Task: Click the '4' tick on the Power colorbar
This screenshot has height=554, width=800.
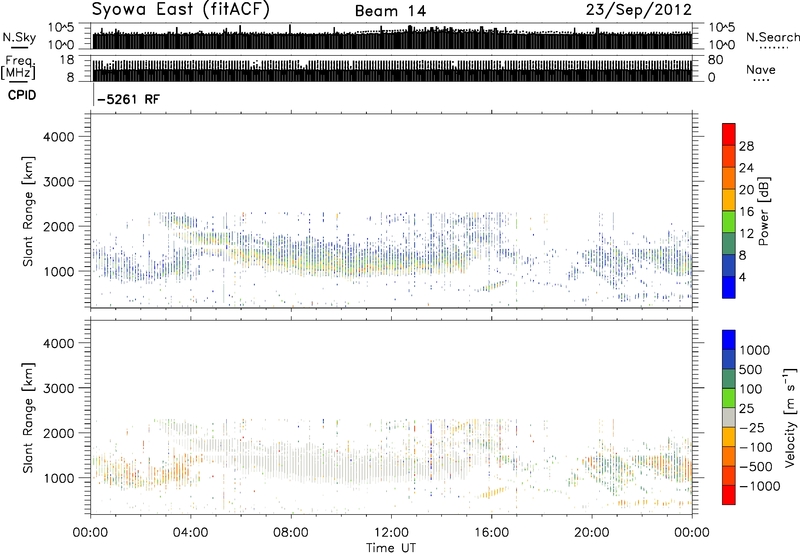Action: click(x=742, y=278)
